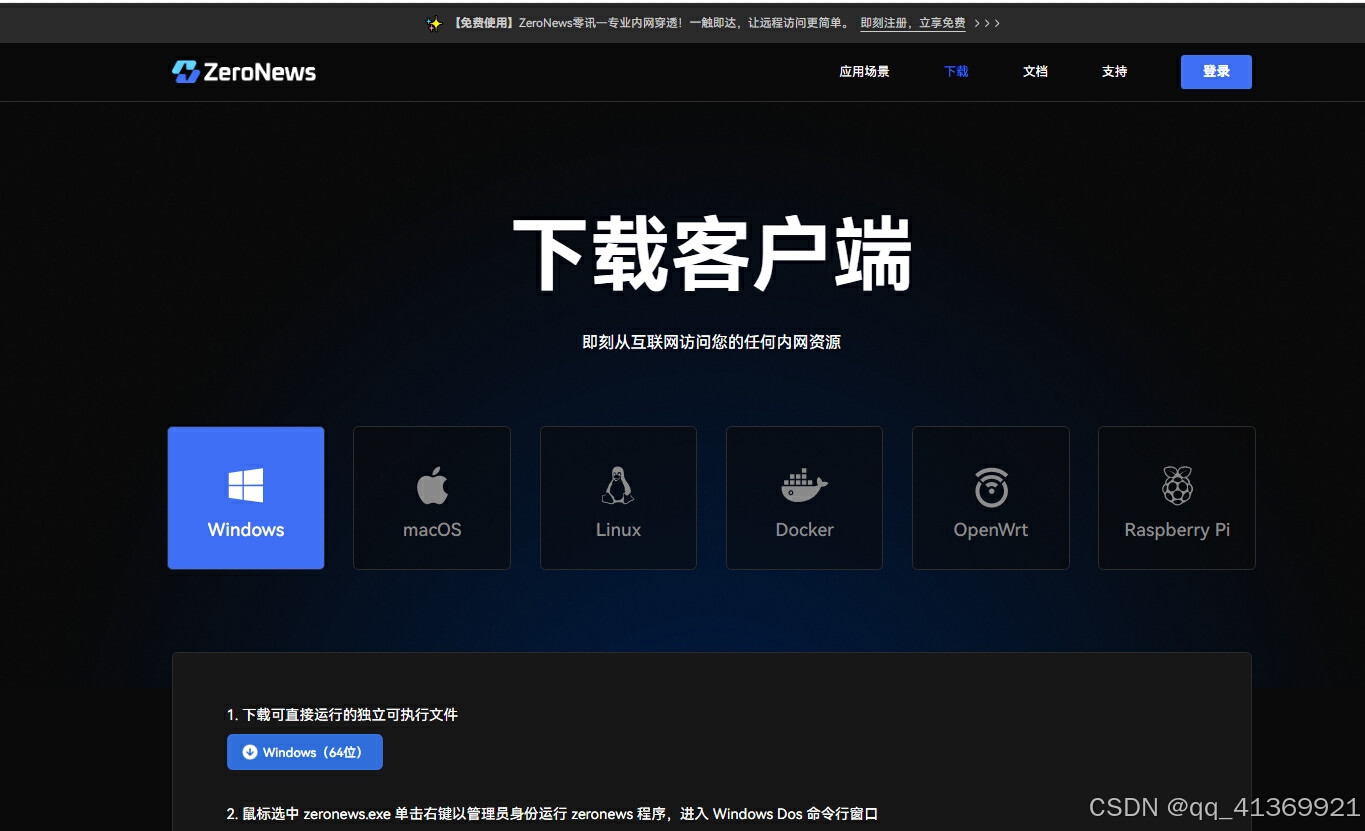The width and height of the screenshot is (1365, 831).
Task: Open the 文档 nav item
Action: 1035,72
